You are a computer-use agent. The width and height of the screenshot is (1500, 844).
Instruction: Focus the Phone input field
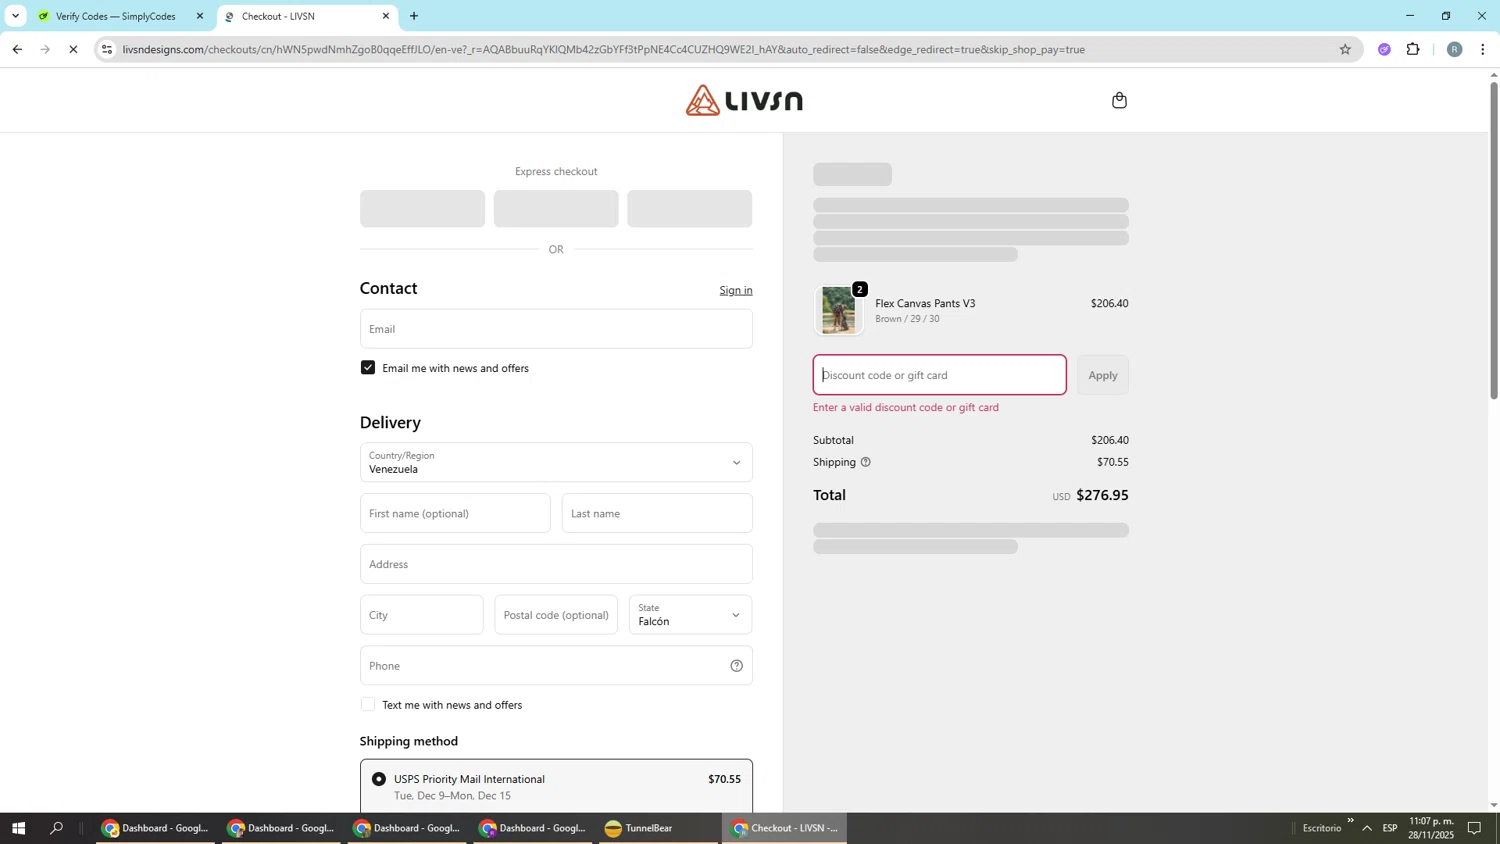[556, 666]
